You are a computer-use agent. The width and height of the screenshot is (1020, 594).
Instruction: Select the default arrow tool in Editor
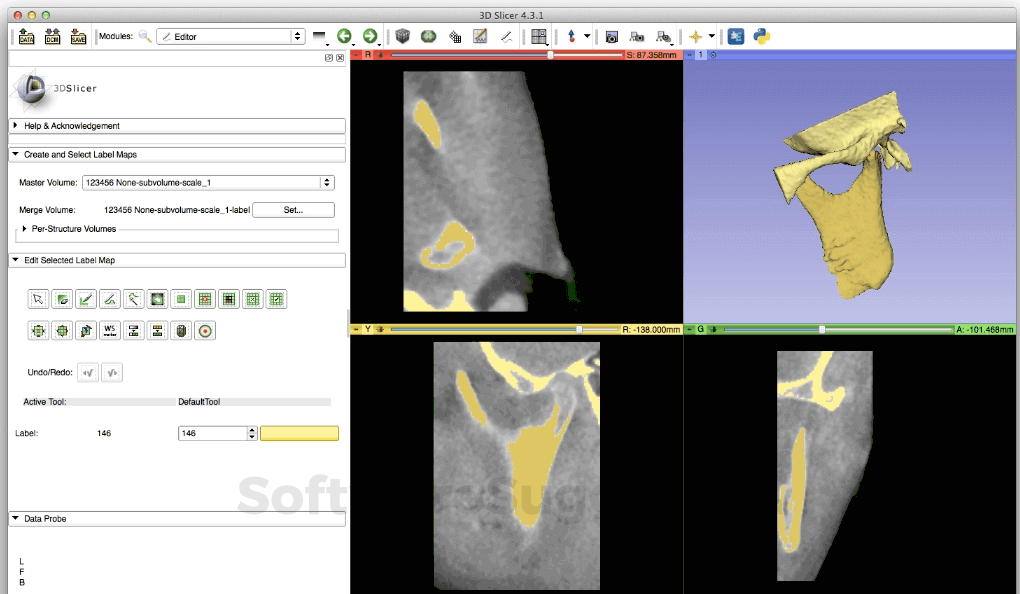pyautogui.click(x=38, y=298)
